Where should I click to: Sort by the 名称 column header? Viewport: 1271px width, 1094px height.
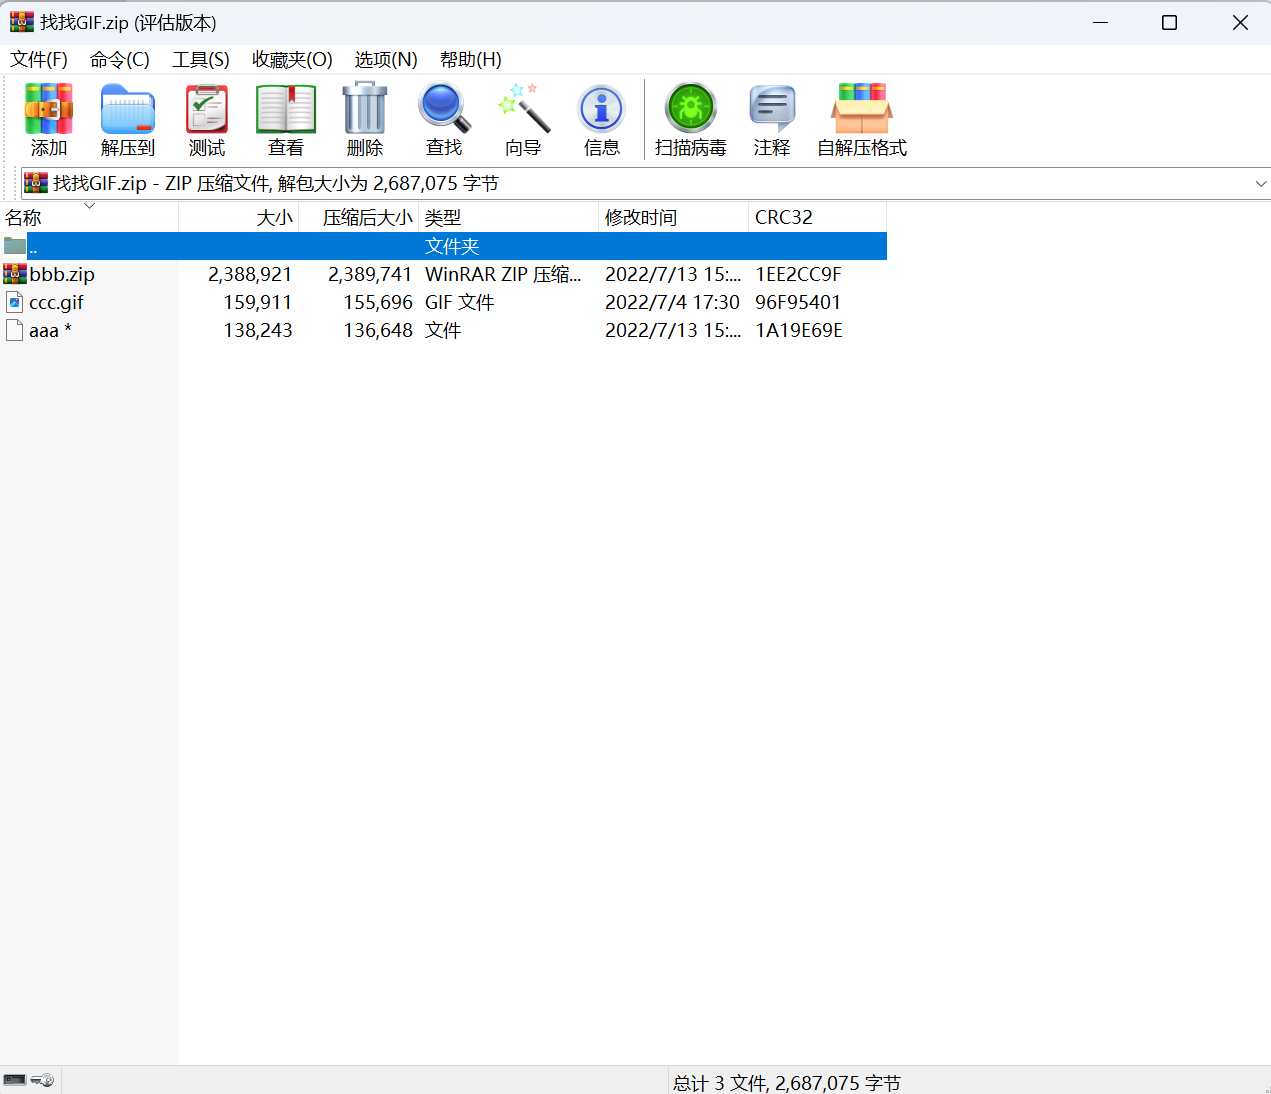pyautogui.click(x=89, y=217)
